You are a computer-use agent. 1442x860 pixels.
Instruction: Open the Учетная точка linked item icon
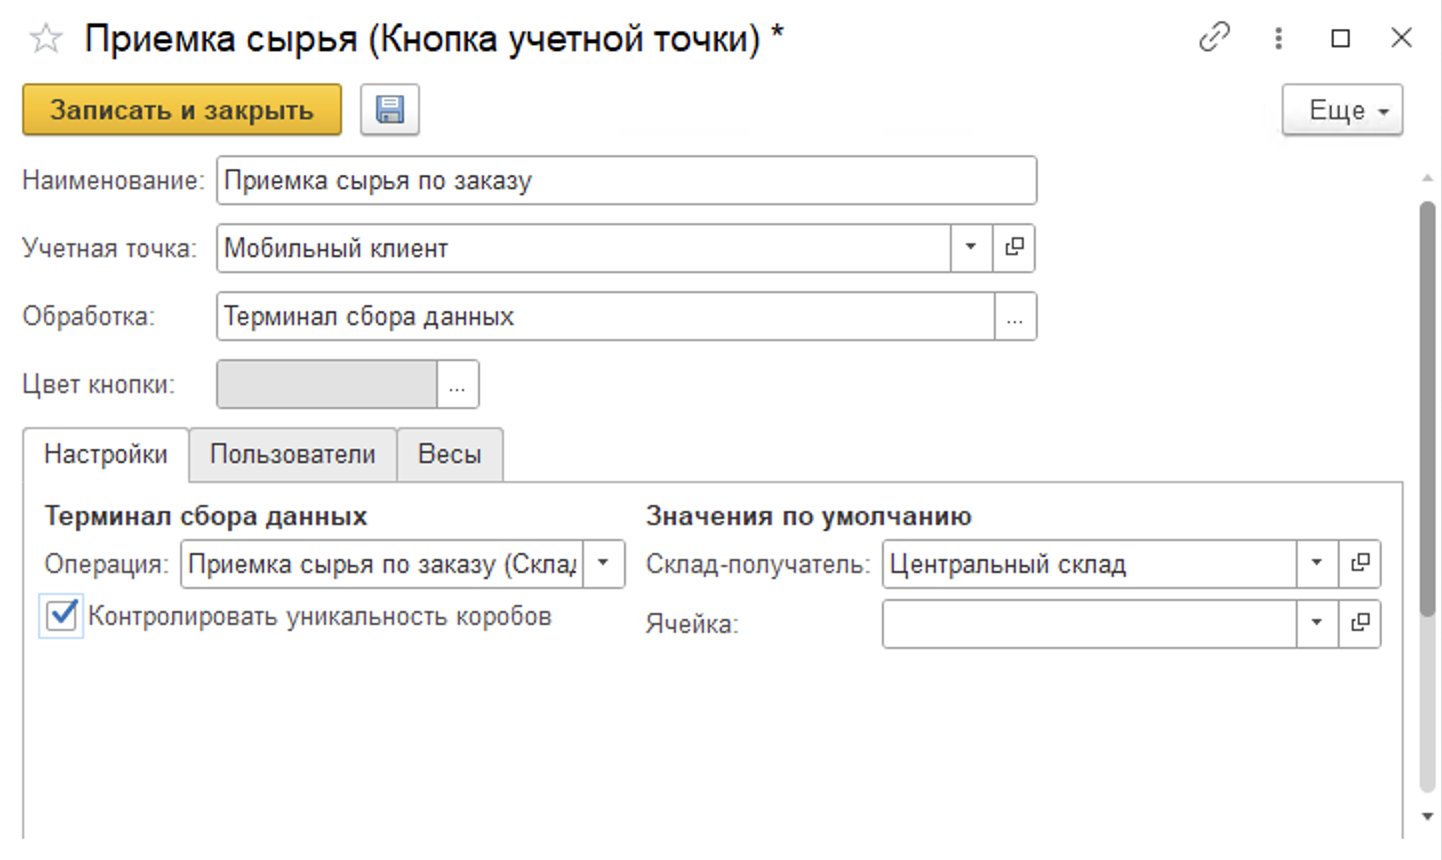coord(1014,247)
